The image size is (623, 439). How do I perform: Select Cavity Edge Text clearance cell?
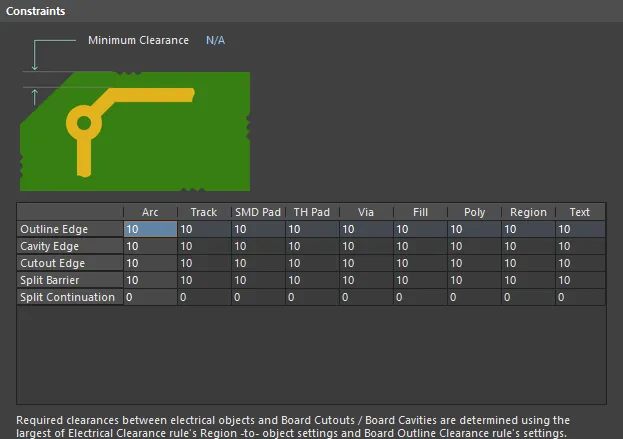(x=580, y=246)
